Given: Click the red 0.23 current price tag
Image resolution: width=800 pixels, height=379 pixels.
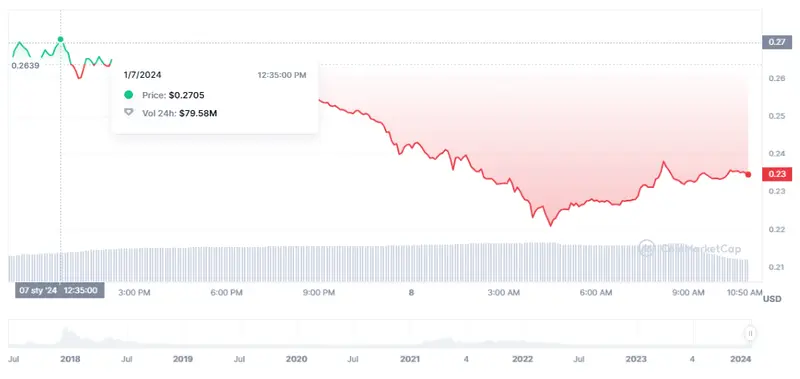Looking at the screenshot, I should click(777, 174).
